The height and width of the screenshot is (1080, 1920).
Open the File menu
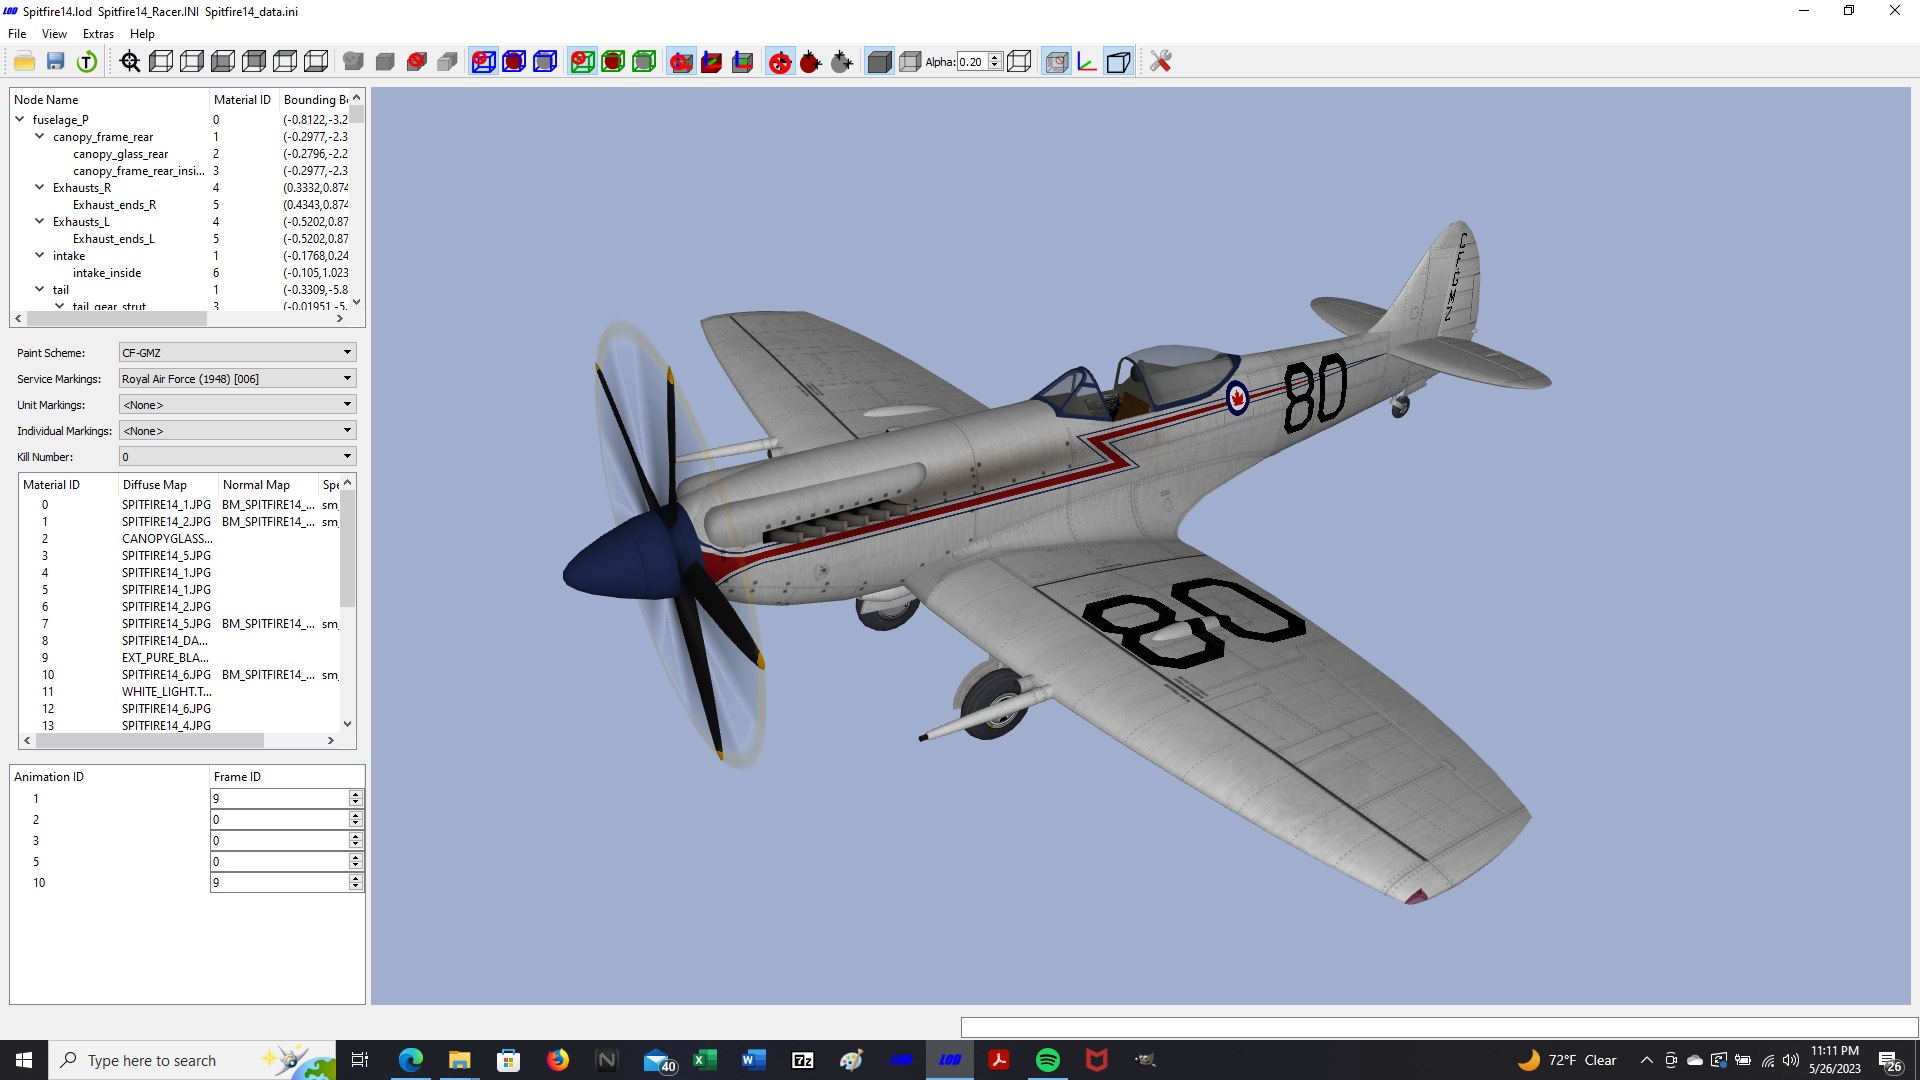click(x=17, y=34)
